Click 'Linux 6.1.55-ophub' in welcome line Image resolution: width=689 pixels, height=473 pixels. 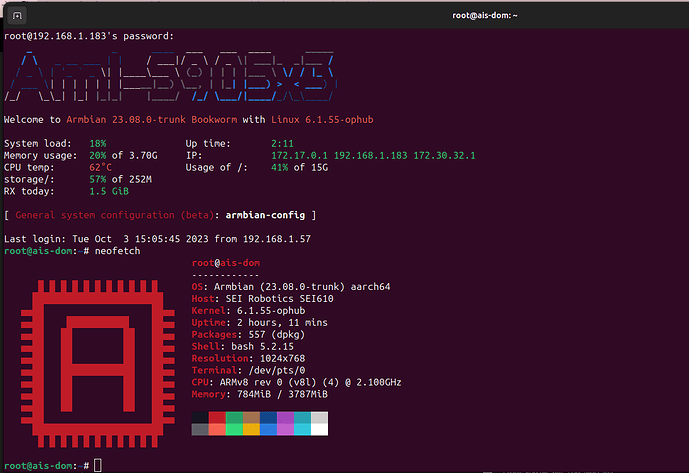(x=322, y=120)
